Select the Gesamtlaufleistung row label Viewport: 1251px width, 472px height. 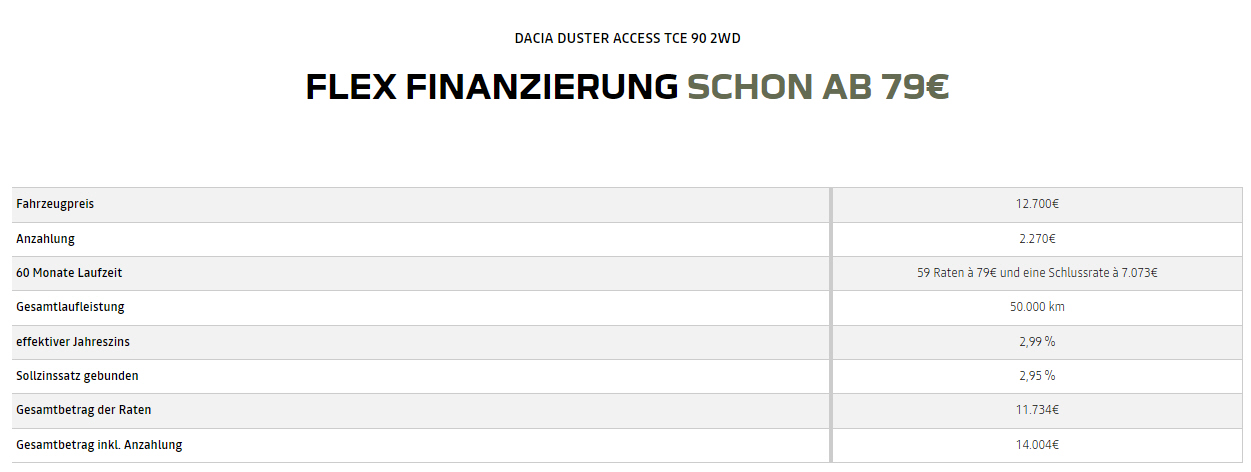pyautogui.click(x=70, y=307)
